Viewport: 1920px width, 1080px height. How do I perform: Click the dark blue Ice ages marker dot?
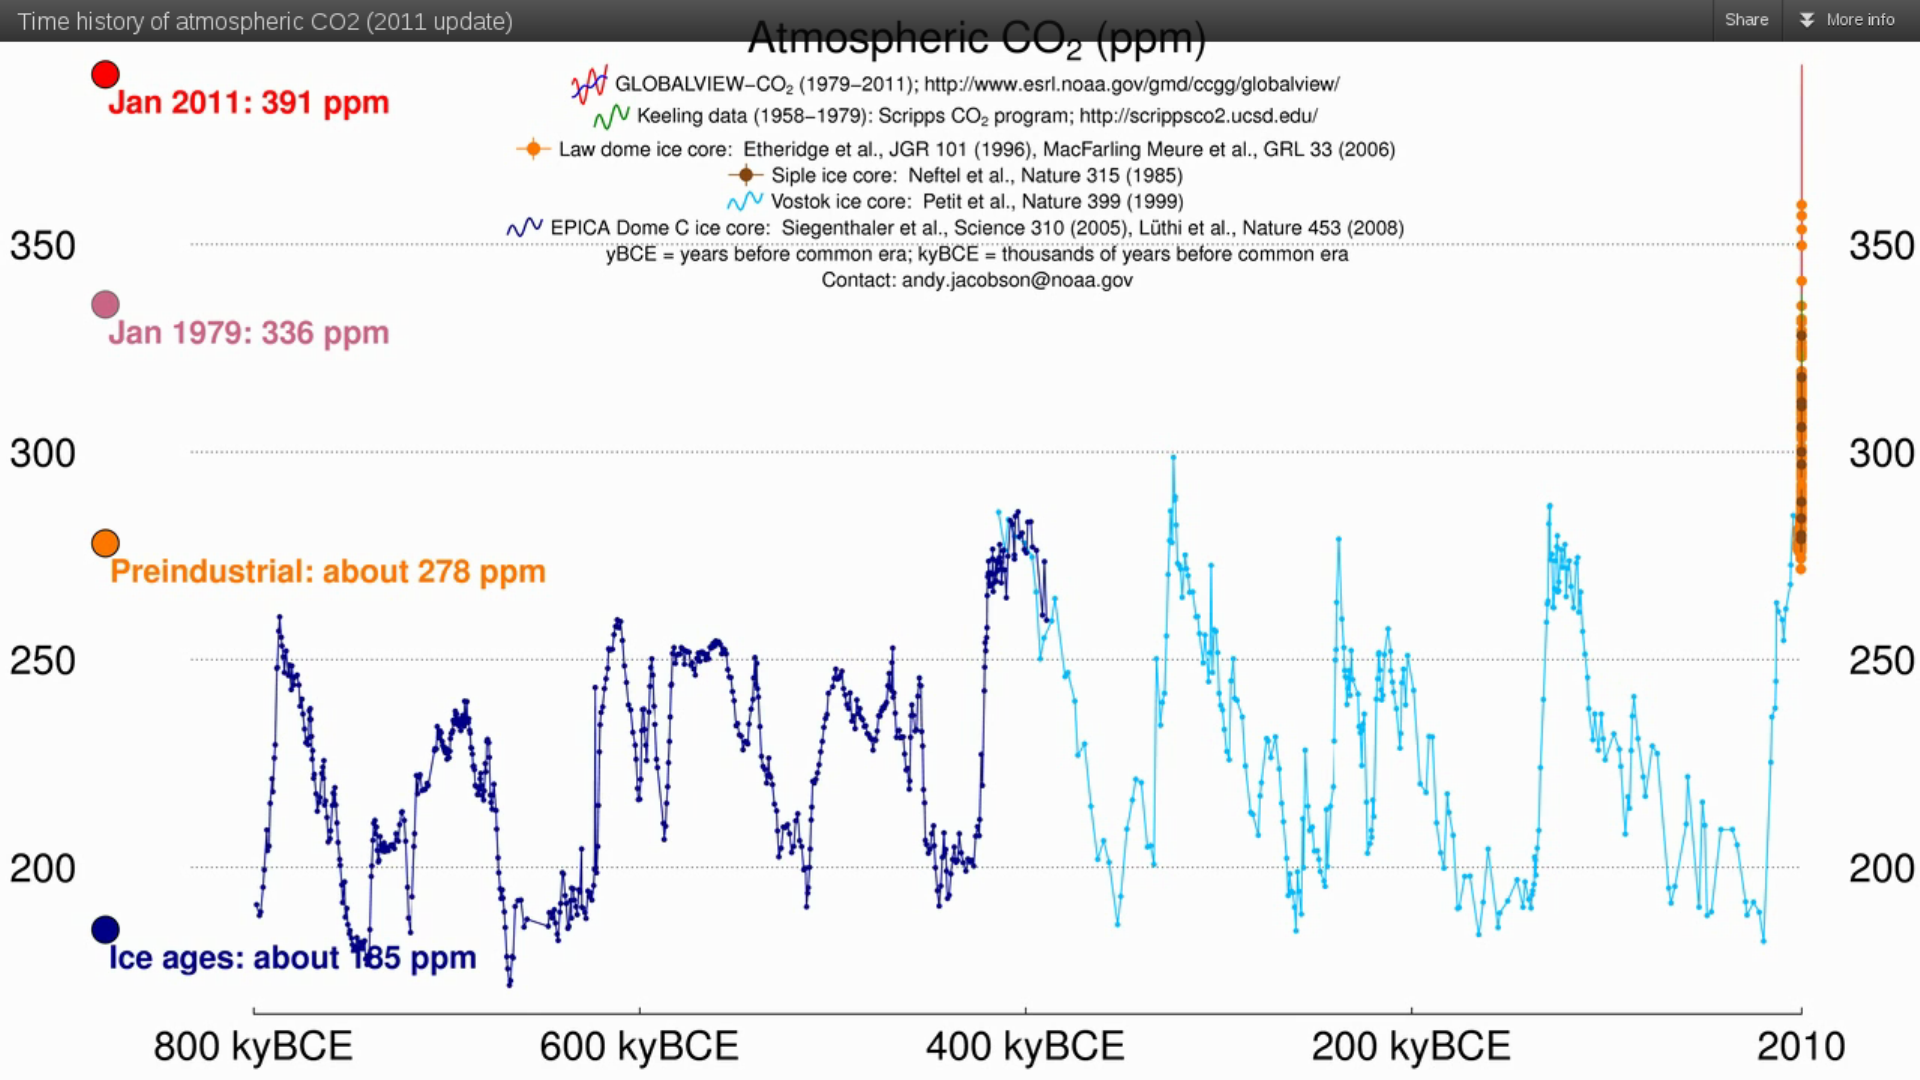coord(105,930)
